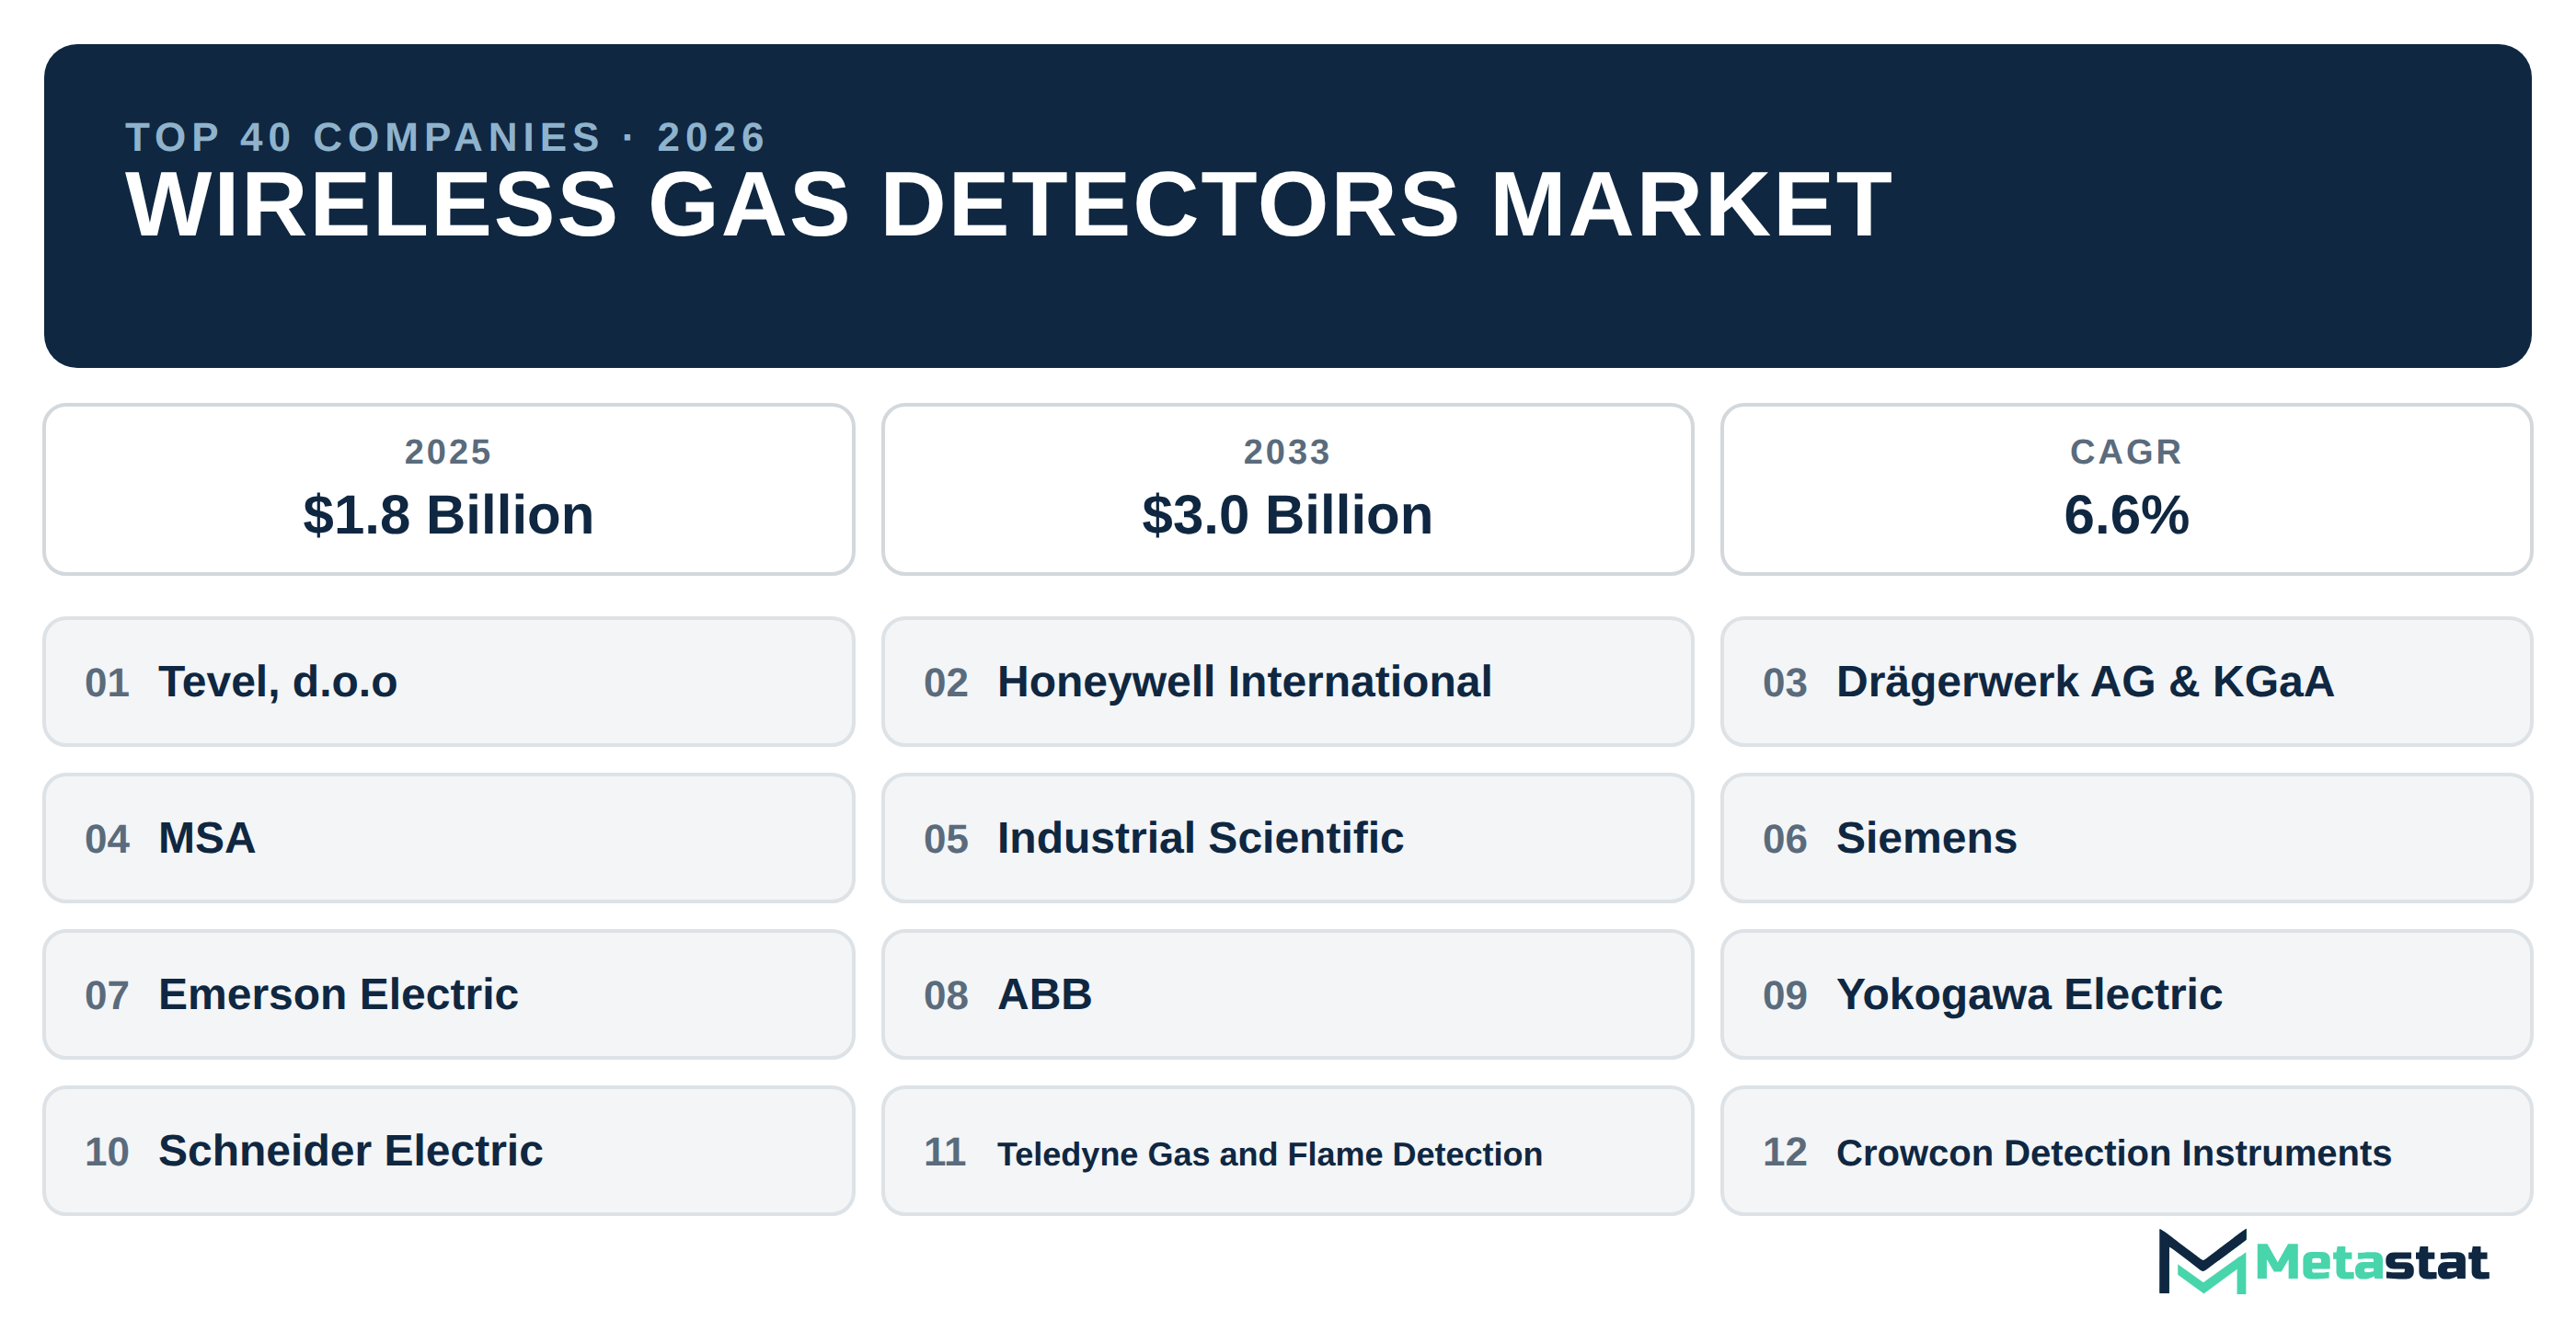Viewport: 2576px width, 1343px height.
Task: Click the Metastat logo icon
Action: coord(2202,1261)
